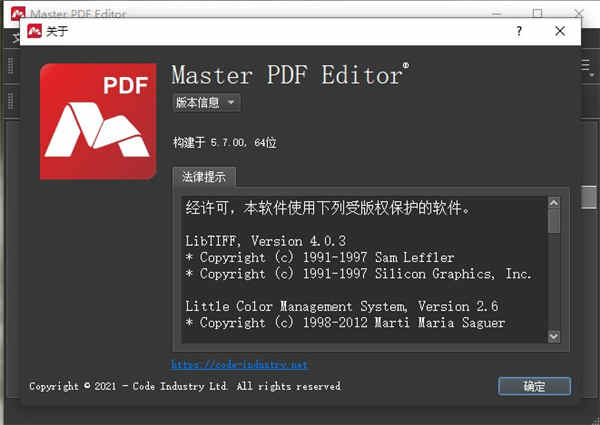600x425 pixels.
Task: Click the Master PDF Editor logo image
Action: click(x=98, y=122)
